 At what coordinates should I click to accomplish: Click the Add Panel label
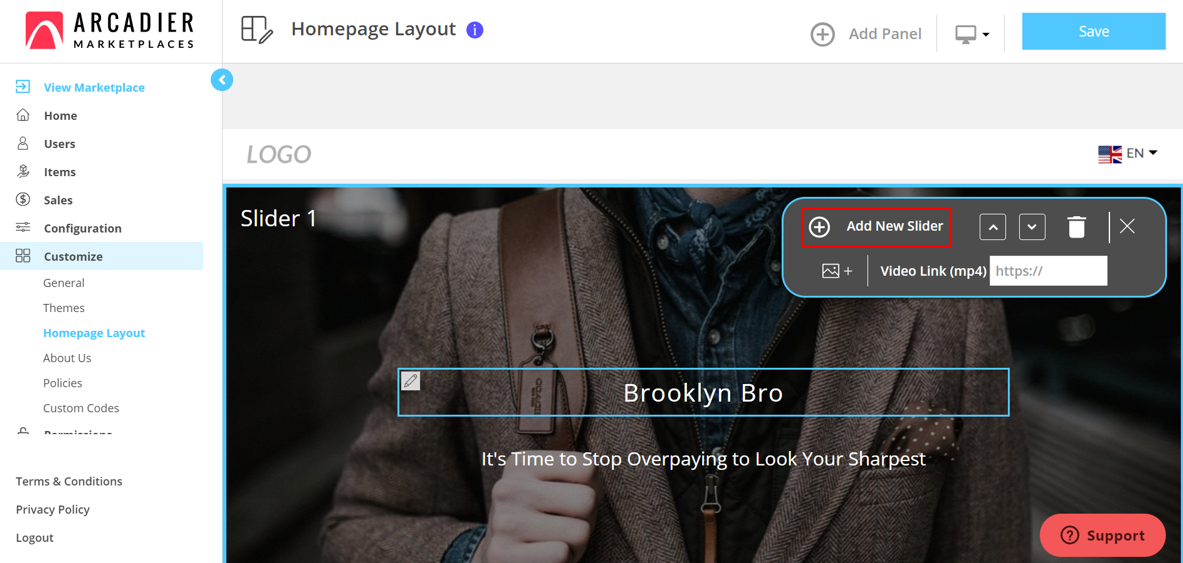tap(885, 34)
